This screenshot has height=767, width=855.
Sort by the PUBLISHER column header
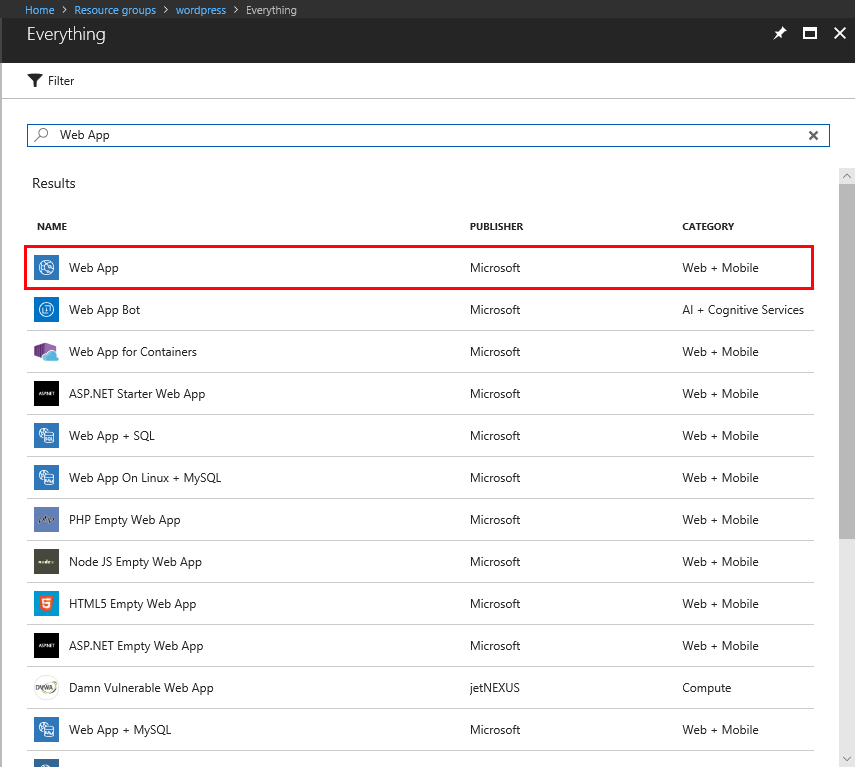[x=496, y=226]
